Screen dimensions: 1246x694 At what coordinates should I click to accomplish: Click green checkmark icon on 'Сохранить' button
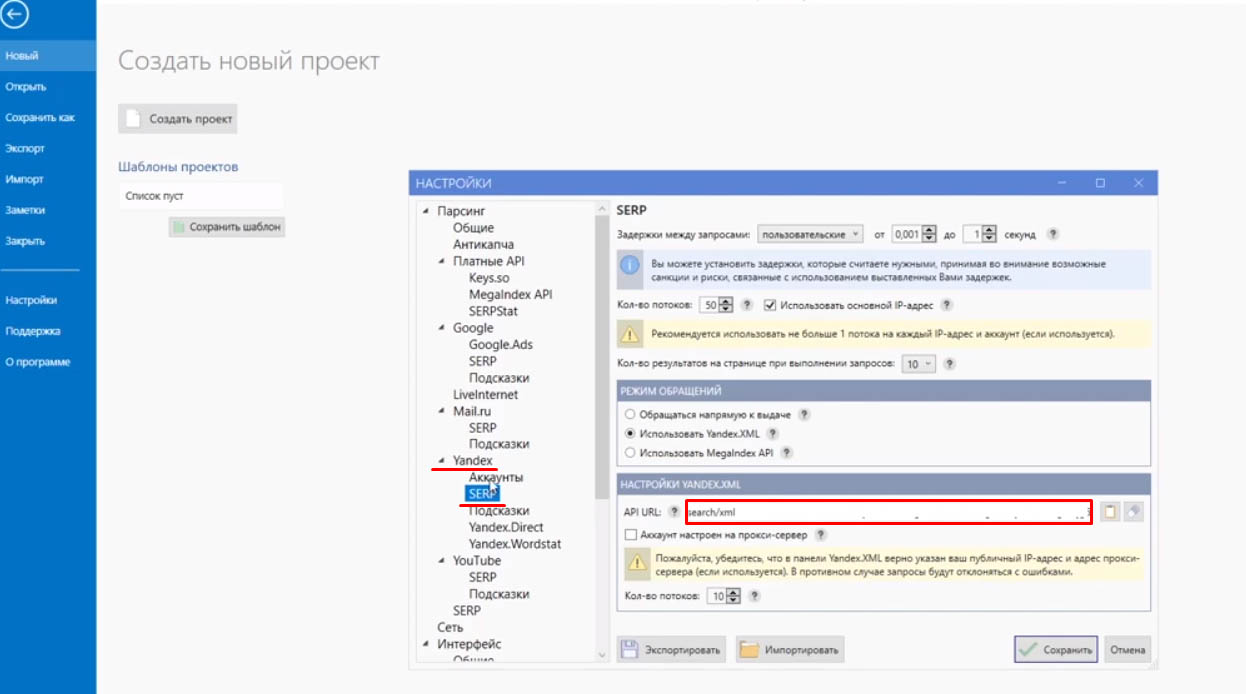point(1028,649)
